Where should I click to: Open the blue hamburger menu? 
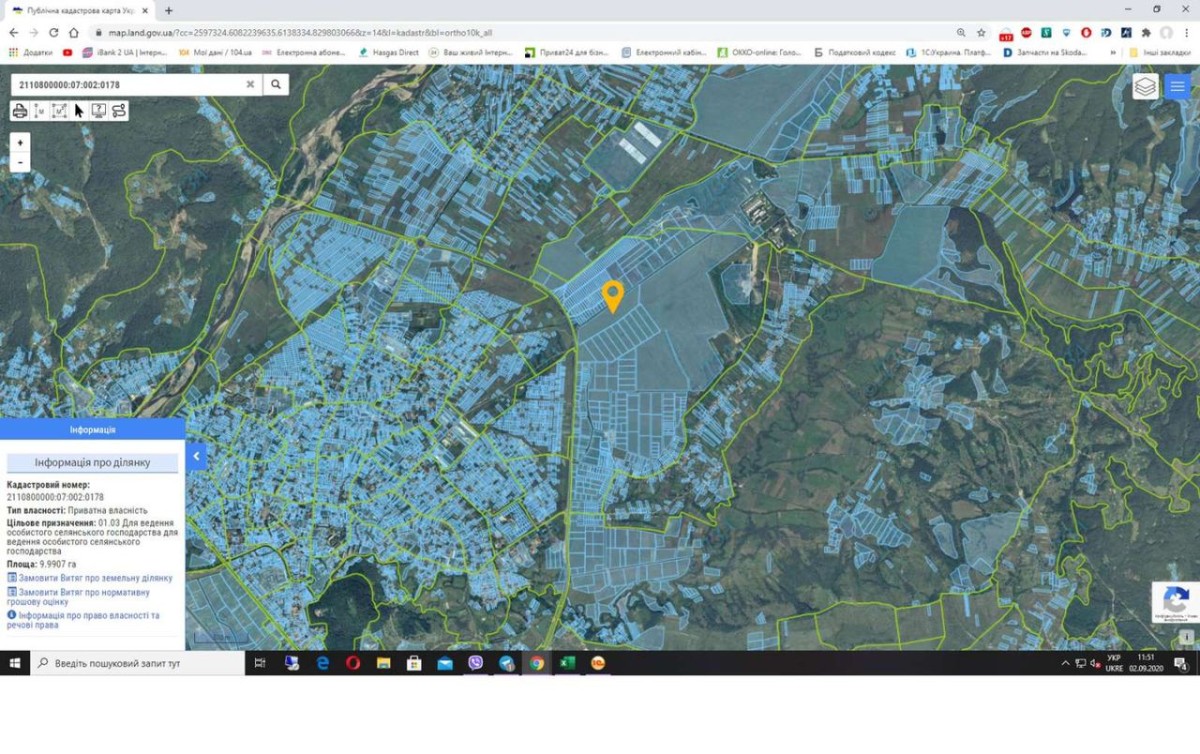[1177, 87]
